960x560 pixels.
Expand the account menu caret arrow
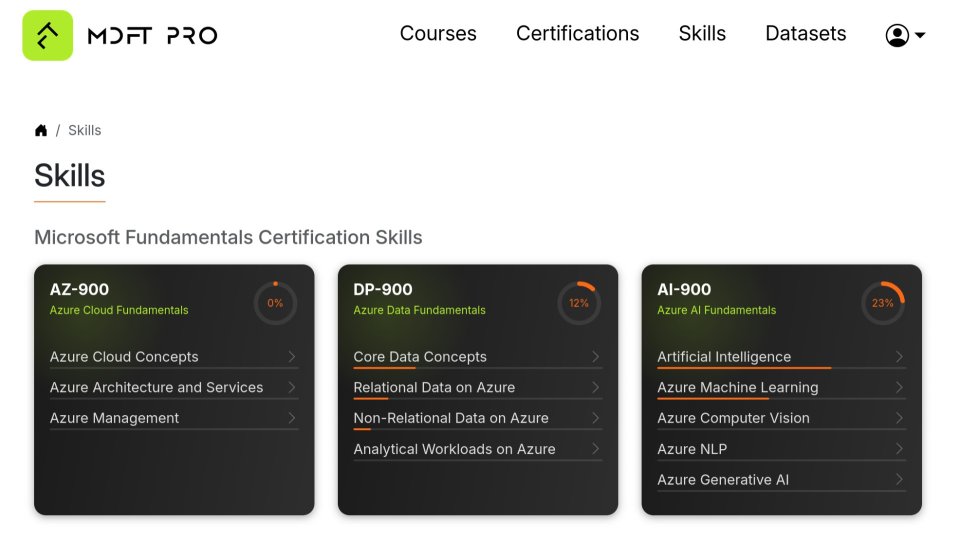click(x=920, y=35)
